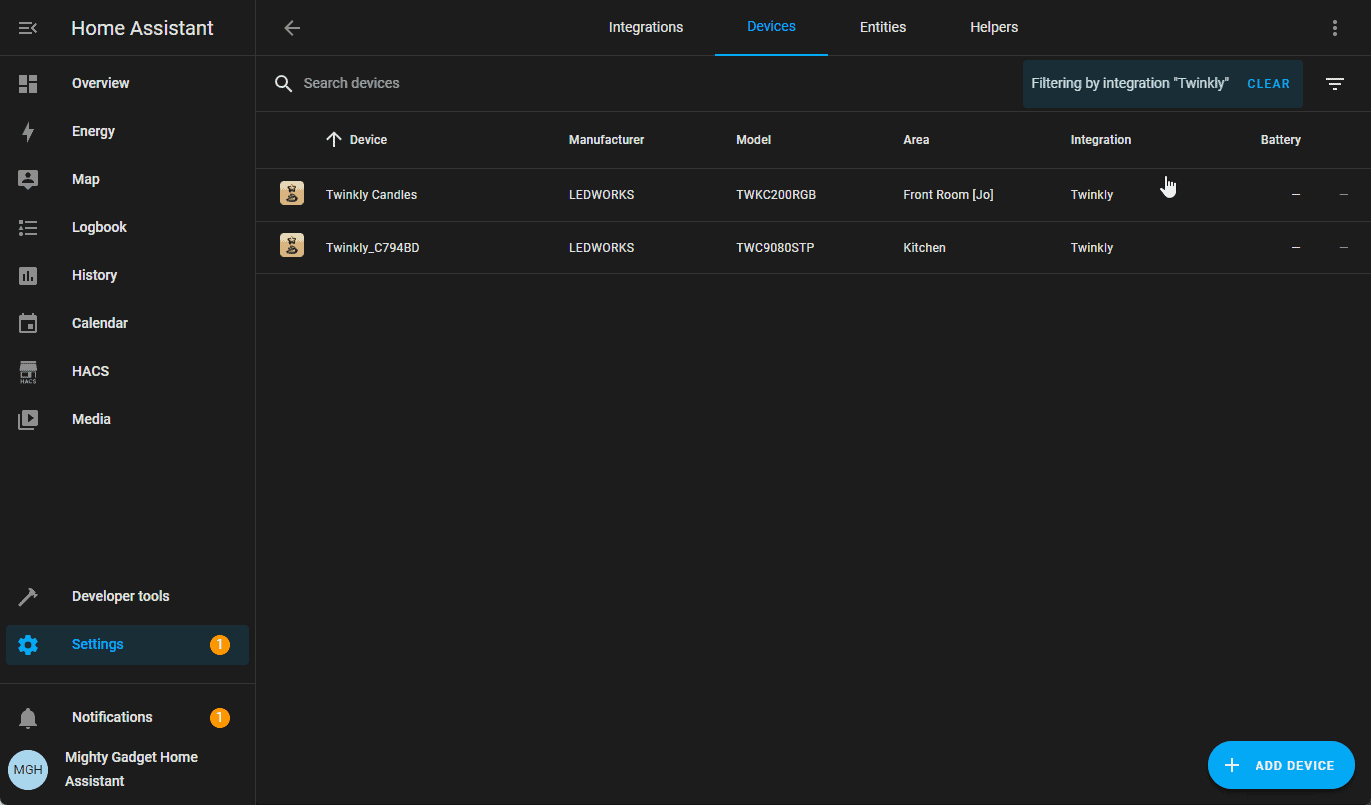Viewport: 1371px width, 805px height.
Task: Sort devices by Device column header
Action: tap(368, 140)
